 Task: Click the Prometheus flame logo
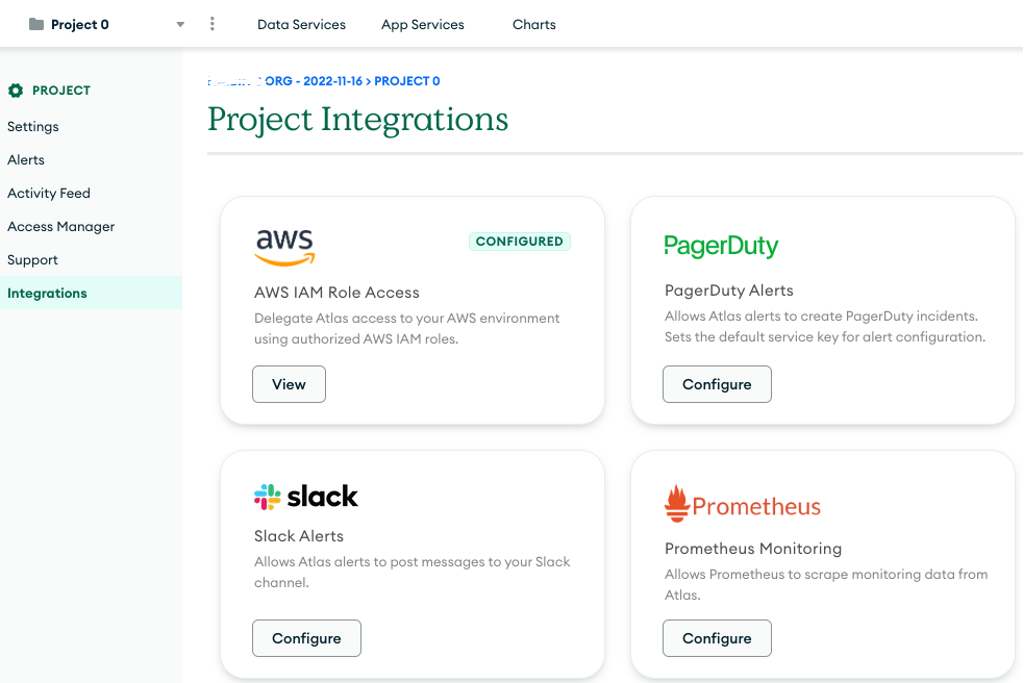pyautogui.click(x=679, y=501)
